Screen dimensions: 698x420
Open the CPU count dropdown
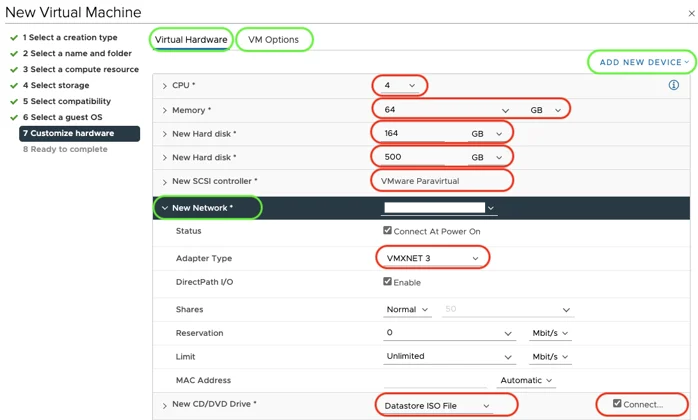click(x=398, y=86)
